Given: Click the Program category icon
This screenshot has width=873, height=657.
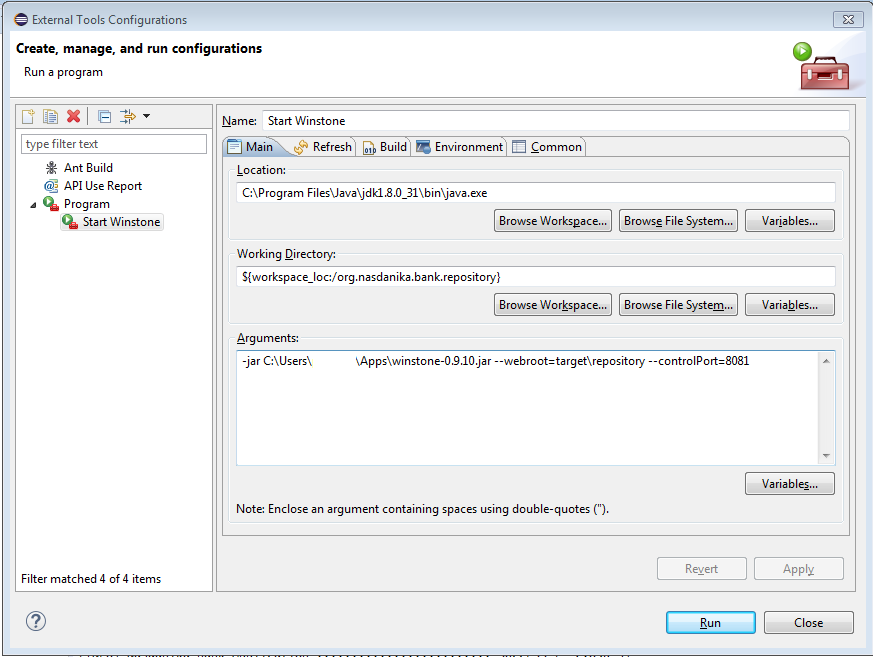Looking at the screenshot, I should point(51,204).
